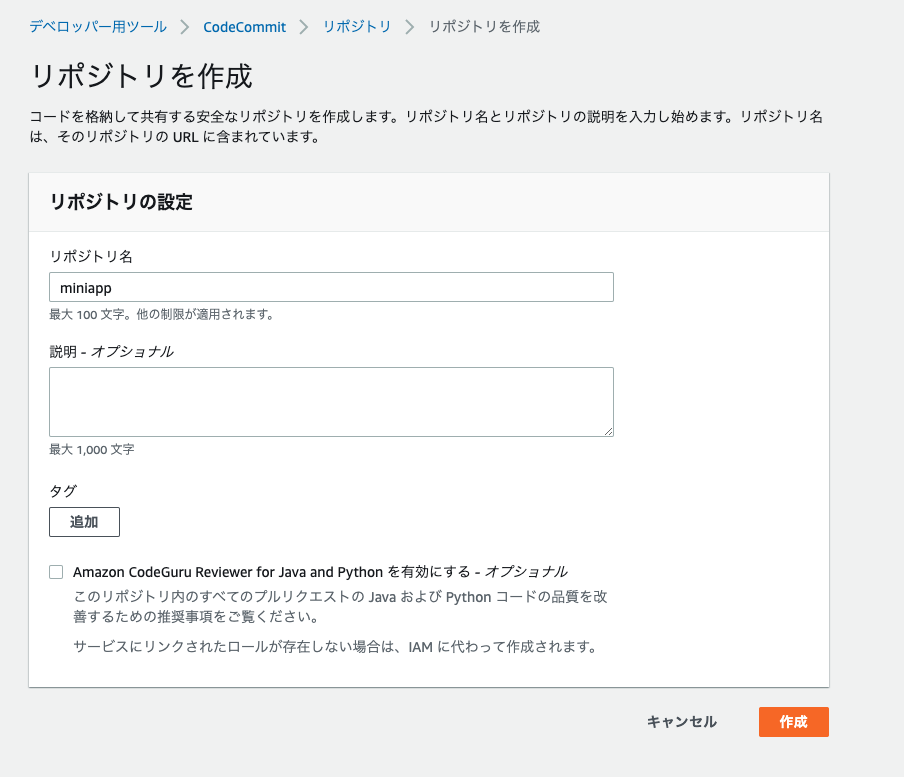Click the textarea resize grip

608,430
